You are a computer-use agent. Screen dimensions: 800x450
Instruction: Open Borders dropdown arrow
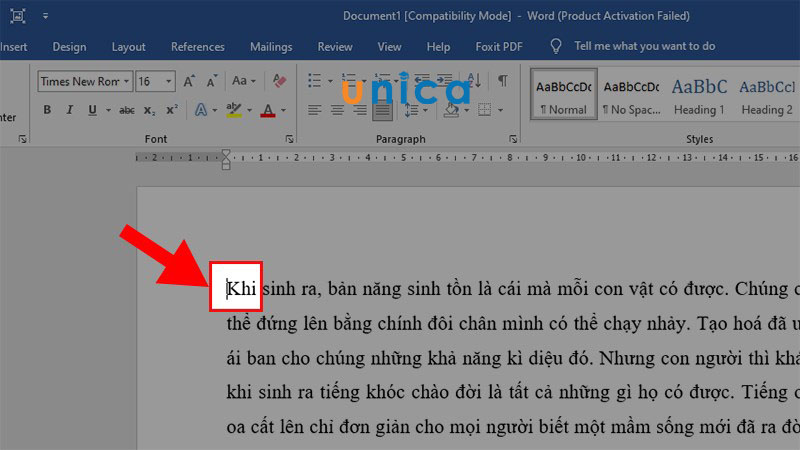point(501,110)
